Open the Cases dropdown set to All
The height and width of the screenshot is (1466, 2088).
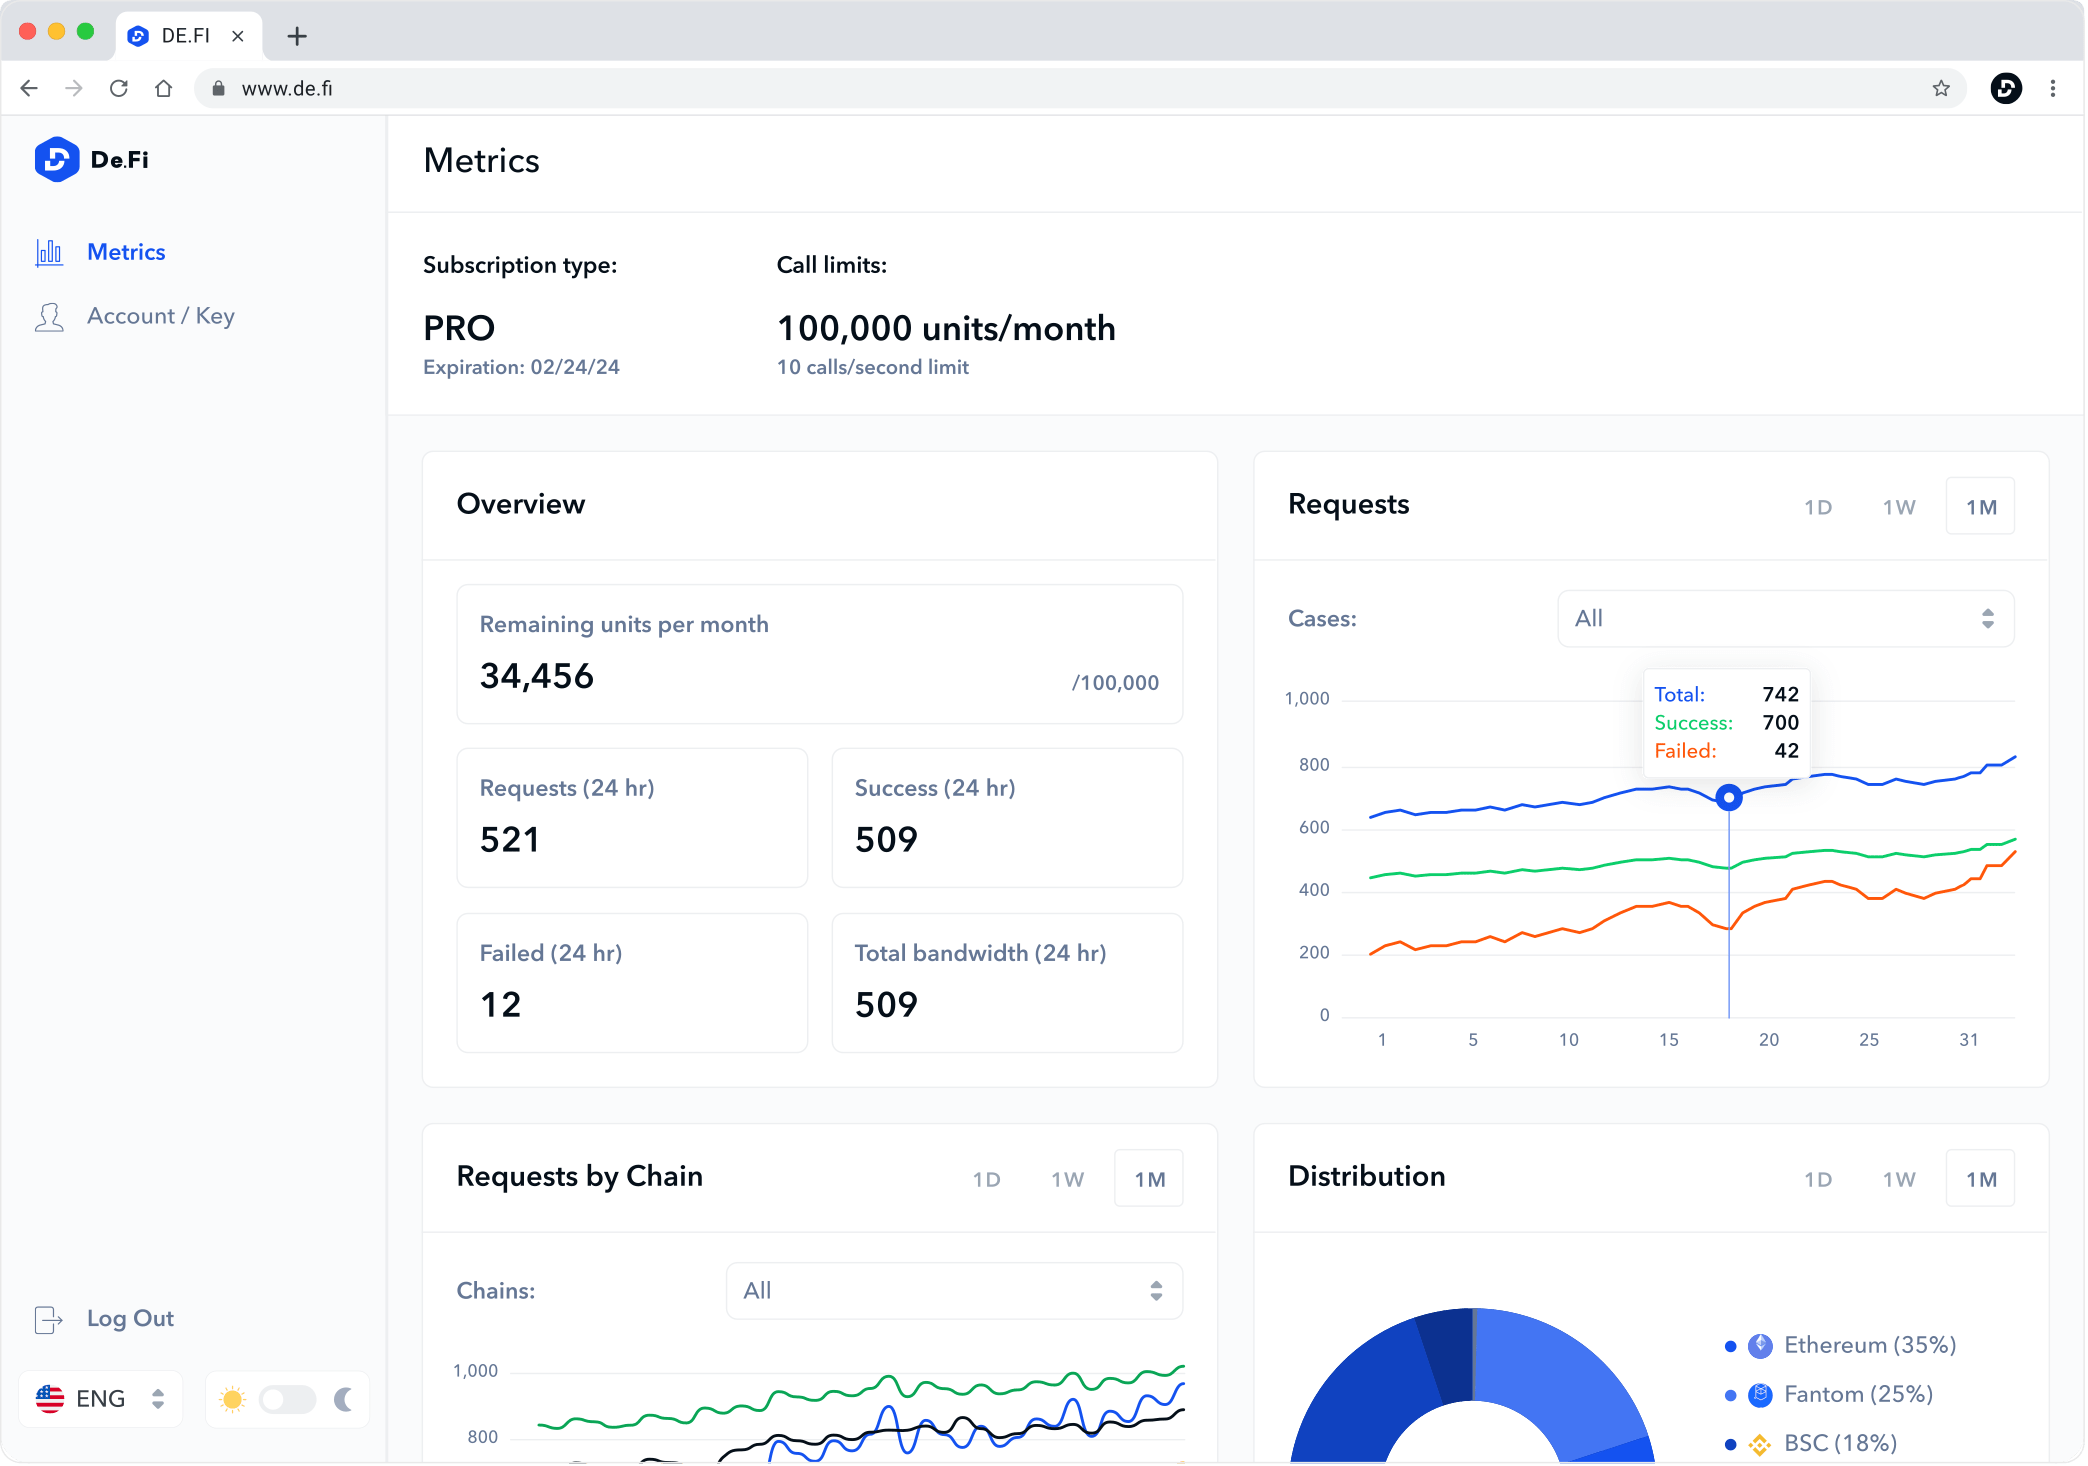click(x=1785, y=619)
